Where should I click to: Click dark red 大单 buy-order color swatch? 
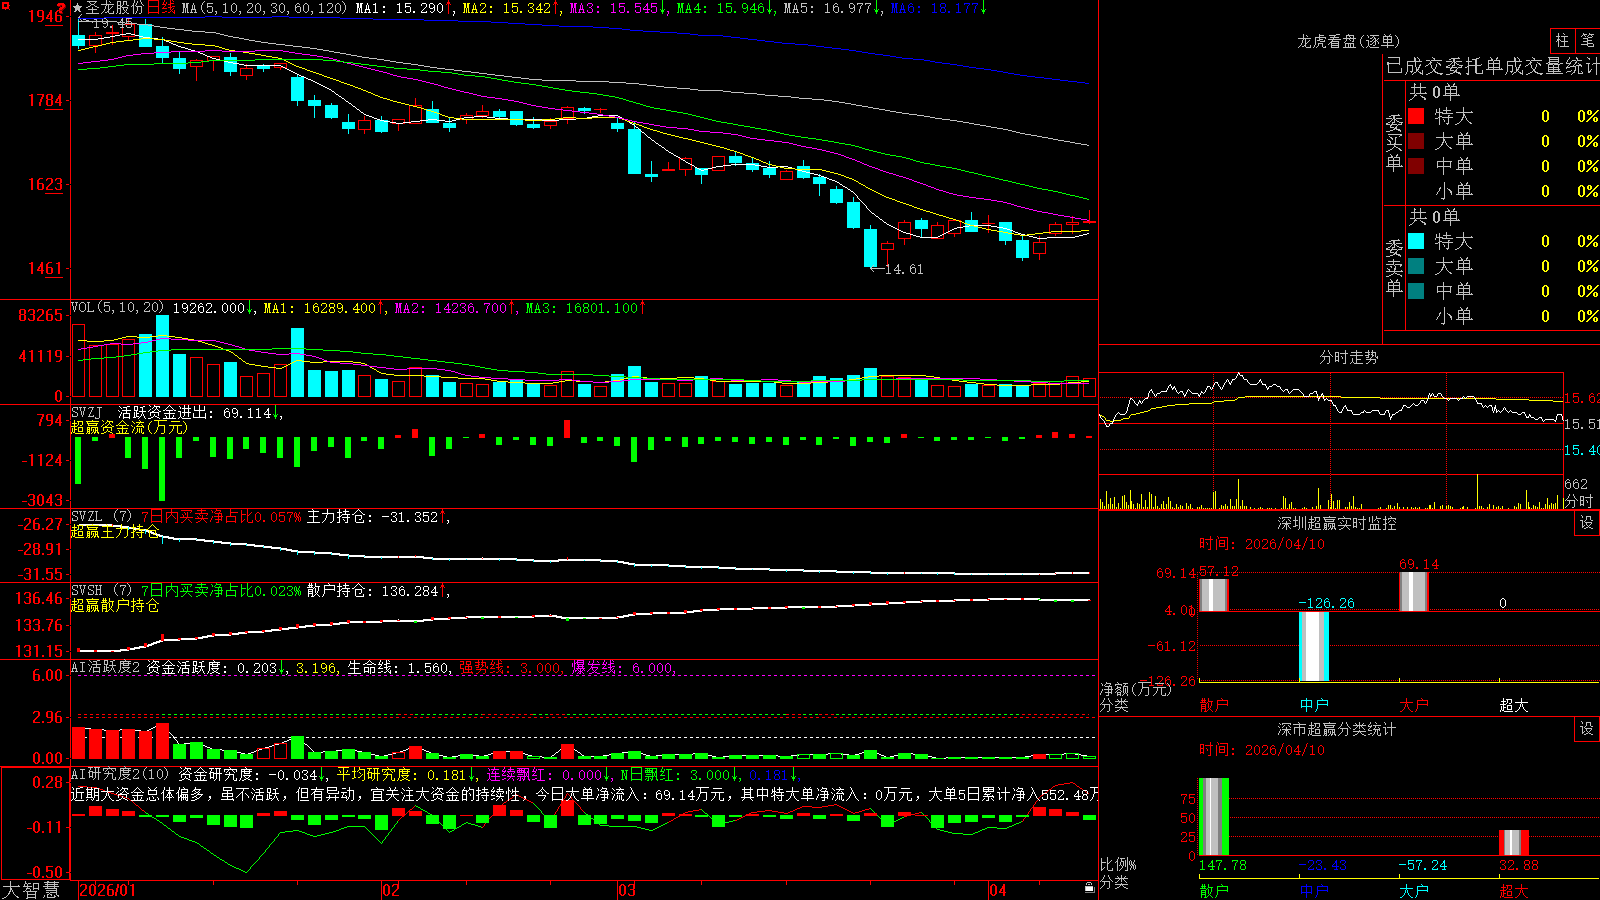pos(1416,141)
